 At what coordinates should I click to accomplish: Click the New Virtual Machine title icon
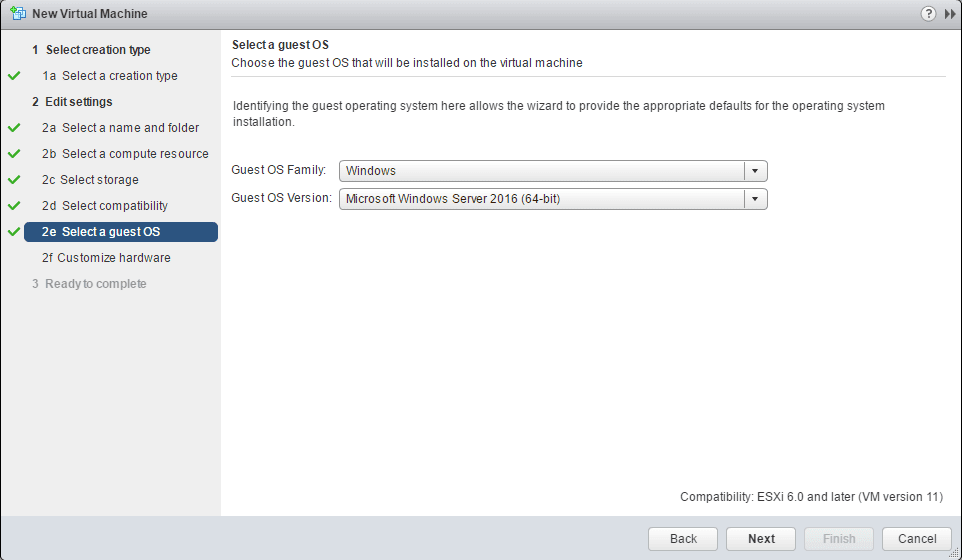[18, 13]
